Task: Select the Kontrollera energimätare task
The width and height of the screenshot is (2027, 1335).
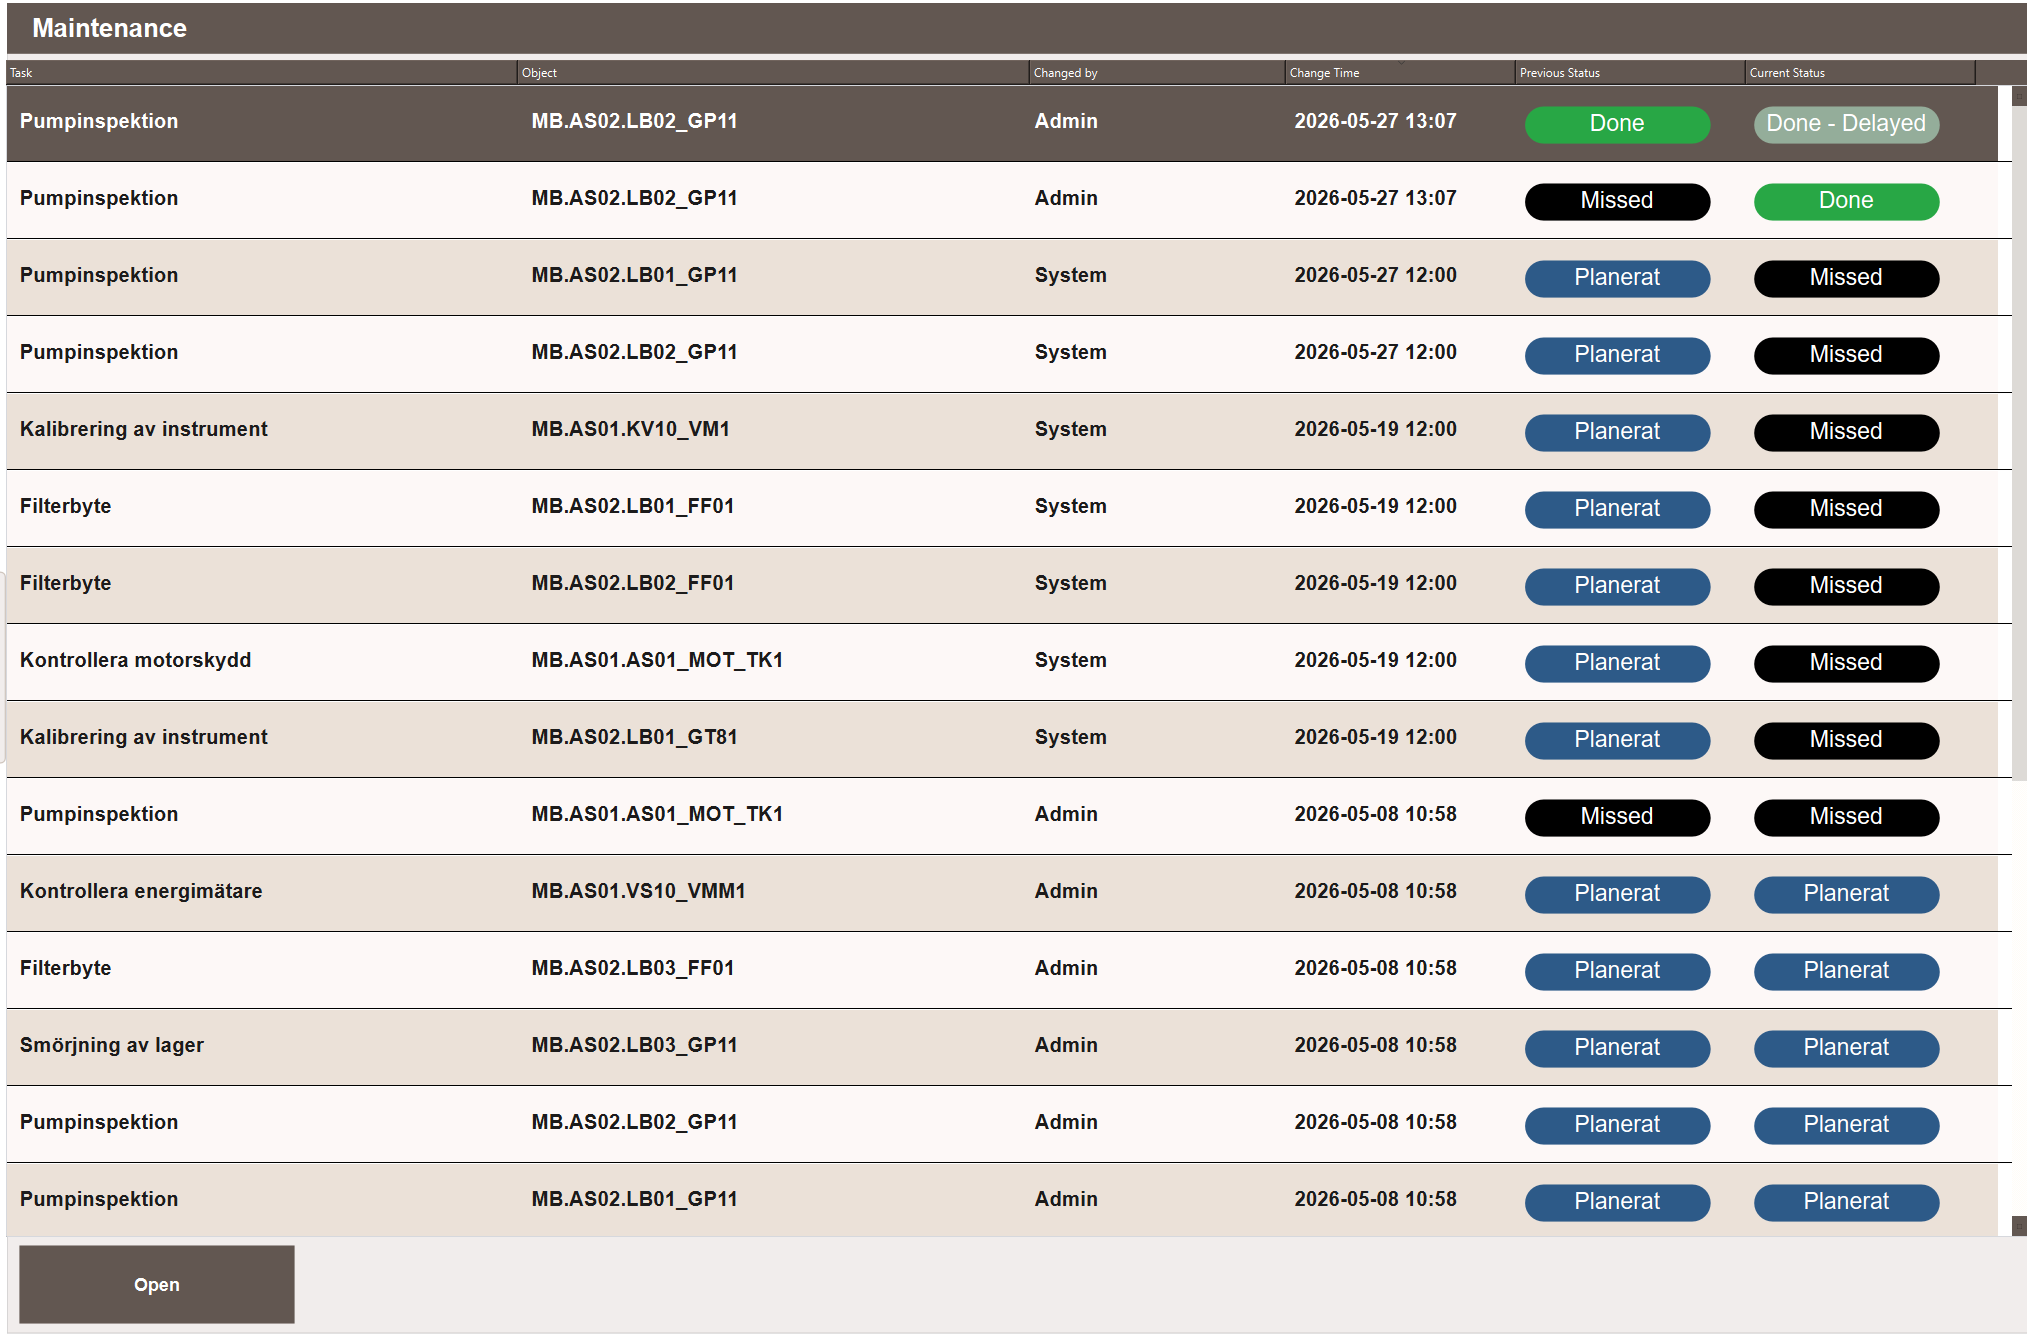Action: (x=141, y=891)
